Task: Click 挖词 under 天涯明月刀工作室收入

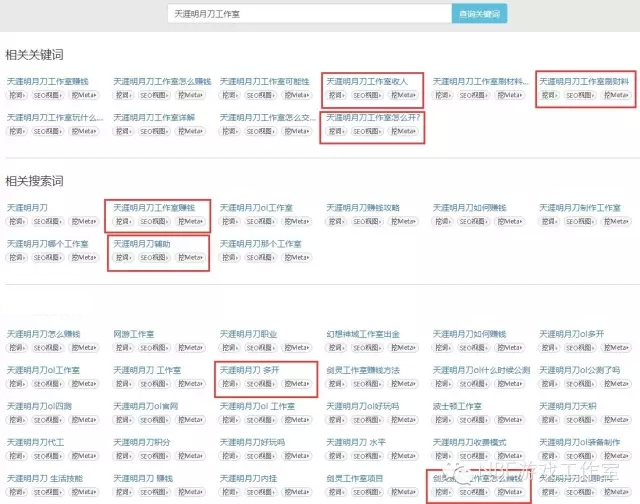Action: 336,95
